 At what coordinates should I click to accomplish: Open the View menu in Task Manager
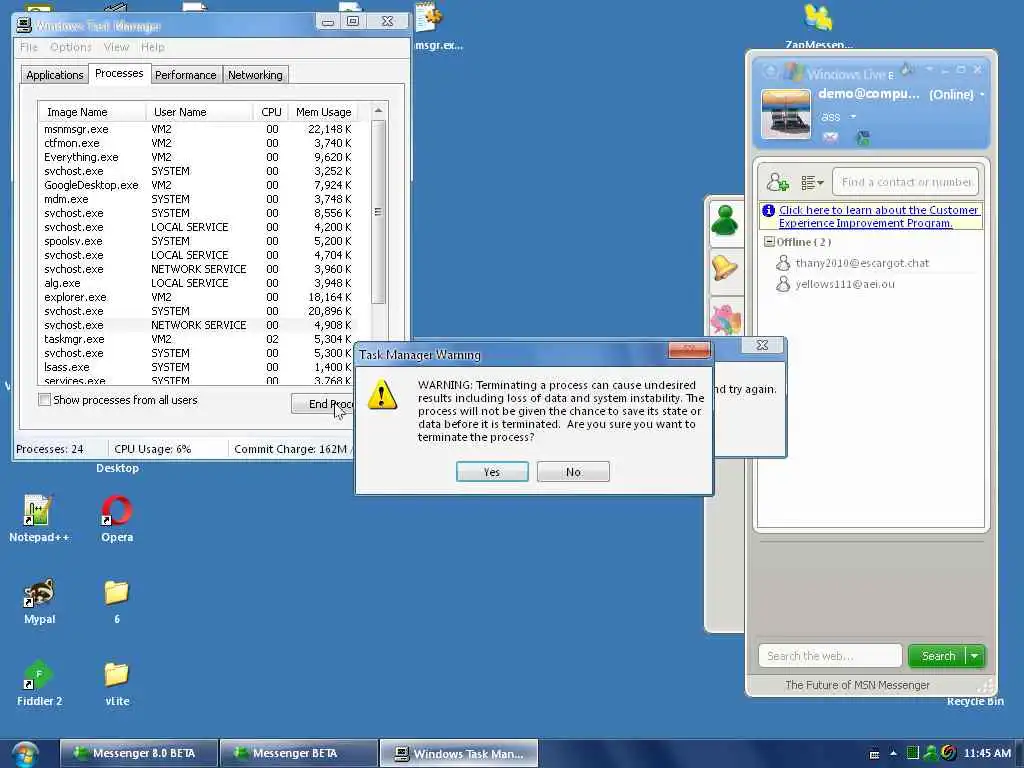point(116,47)
